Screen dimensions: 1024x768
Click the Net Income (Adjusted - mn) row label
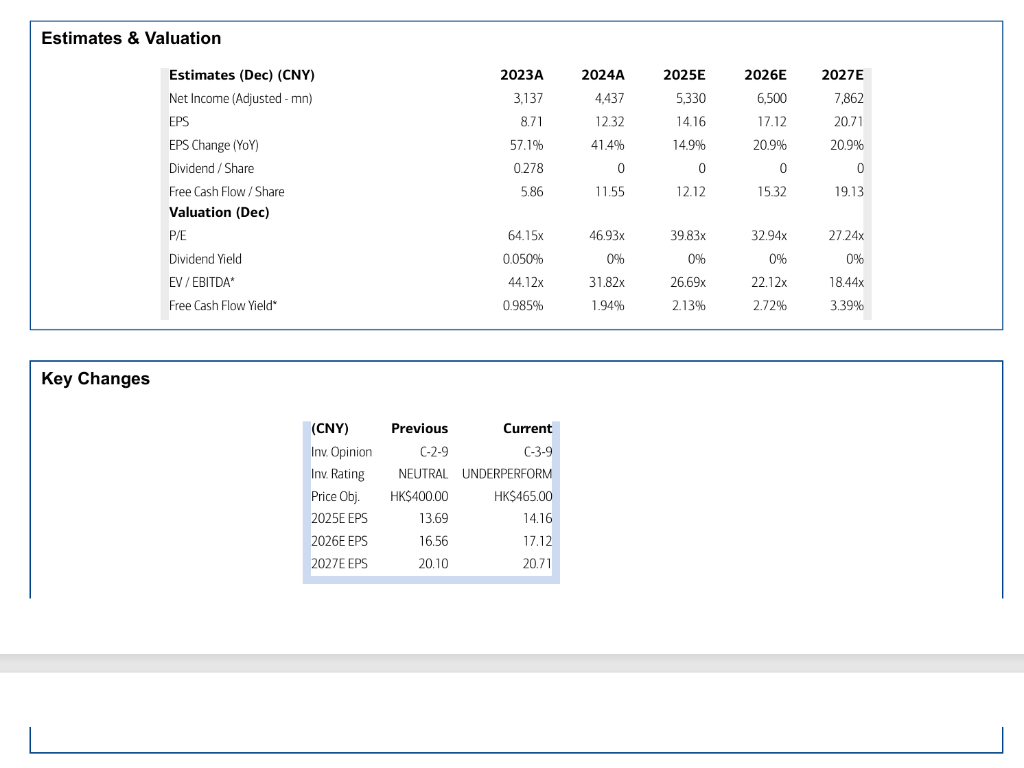(x=240, y=99)
